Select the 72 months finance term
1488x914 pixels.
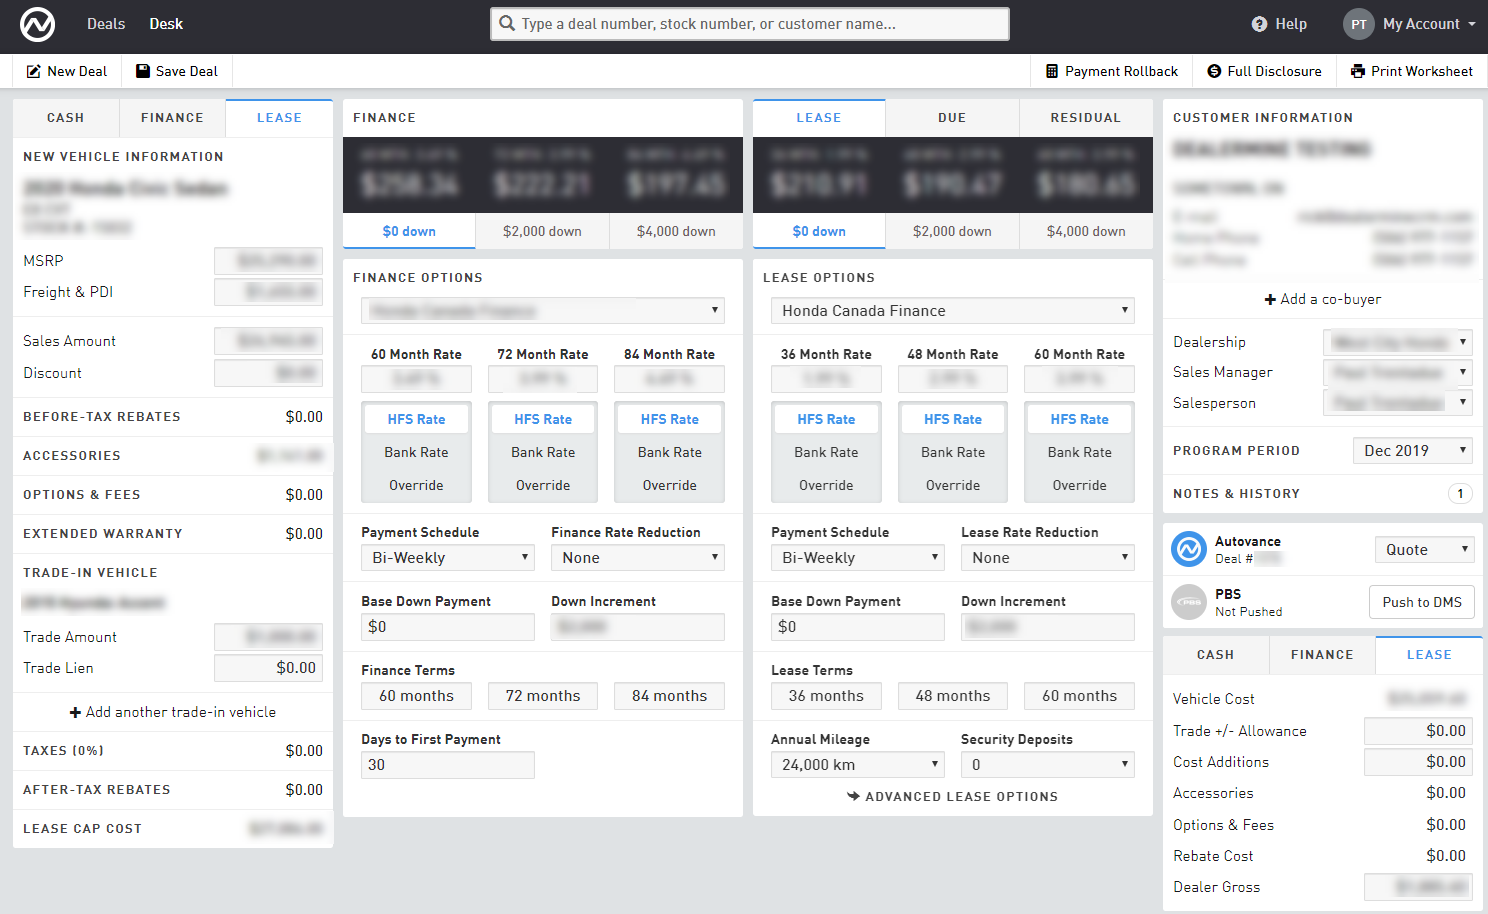tap(542, 696)
